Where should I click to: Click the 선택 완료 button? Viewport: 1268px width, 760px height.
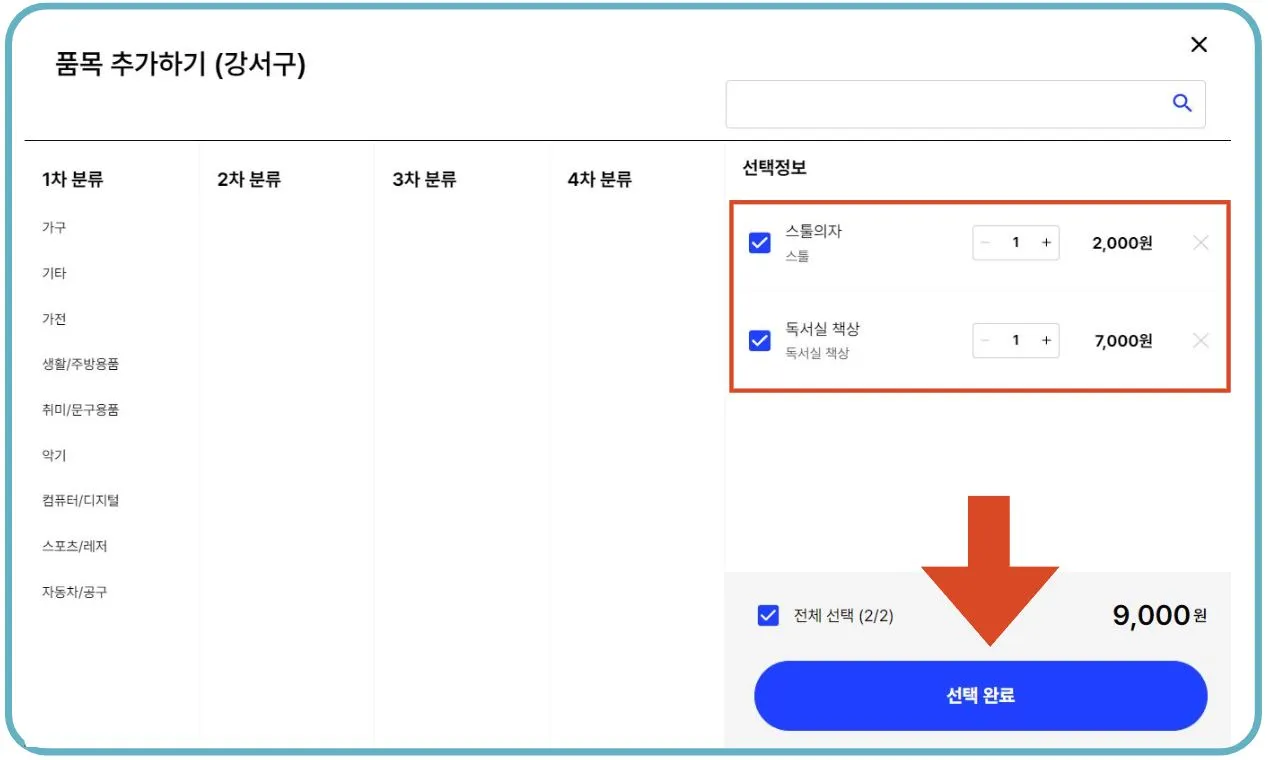pos(980,696)
